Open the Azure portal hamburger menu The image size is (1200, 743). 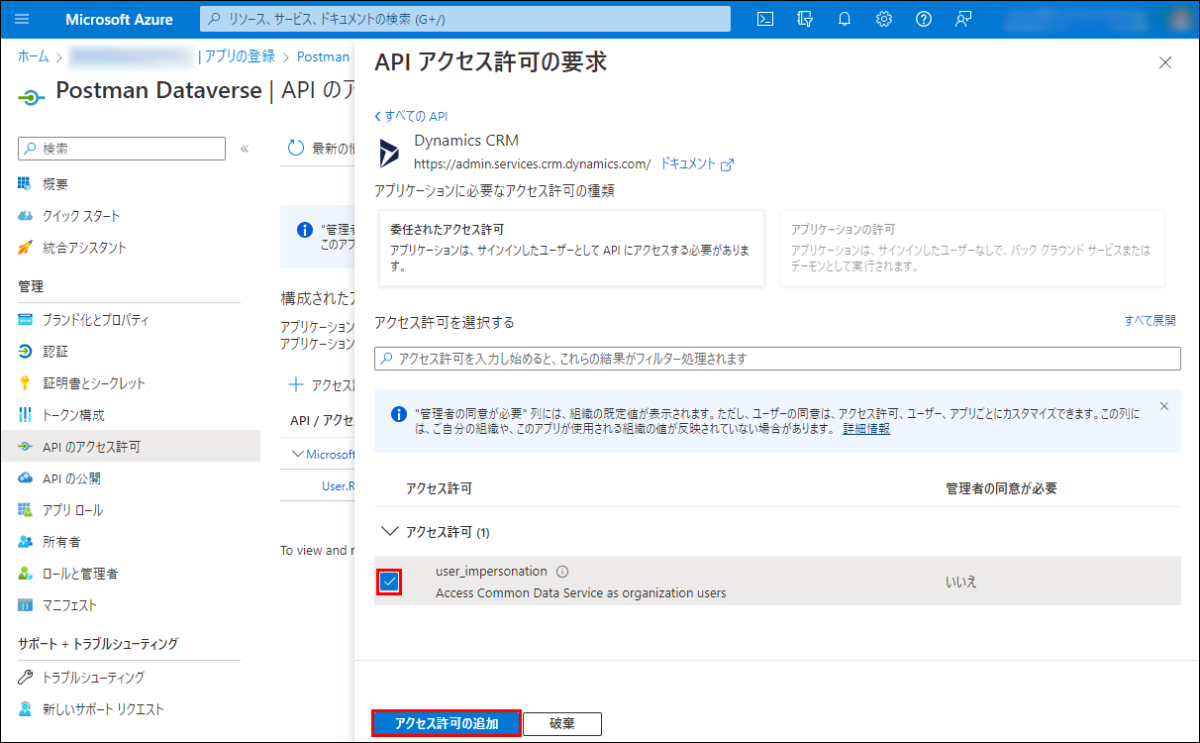pos(22,19)
